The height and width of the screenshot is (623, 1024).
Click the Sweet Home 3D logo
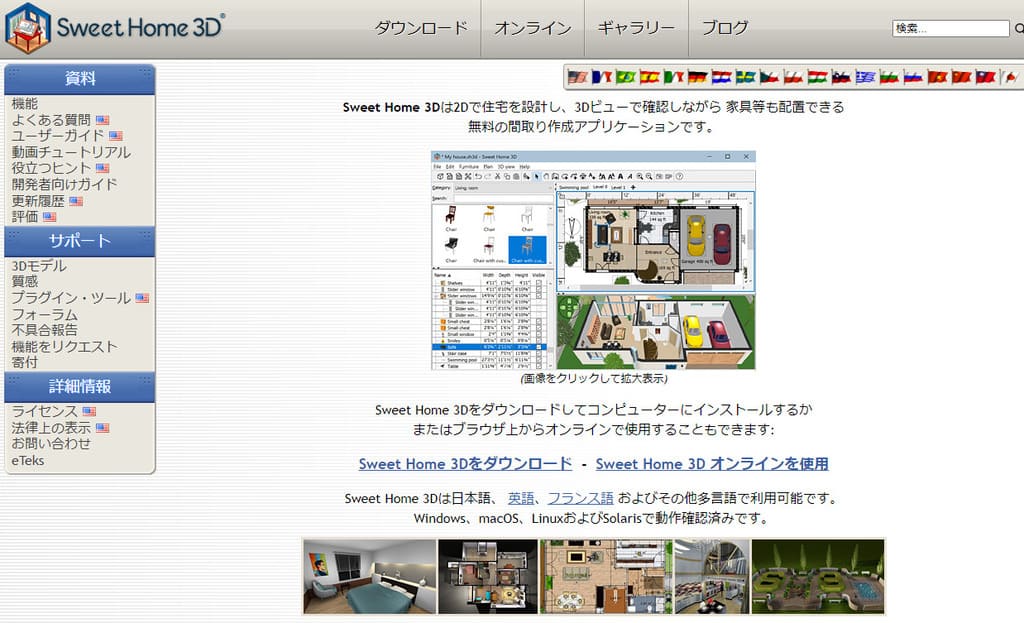114,28
